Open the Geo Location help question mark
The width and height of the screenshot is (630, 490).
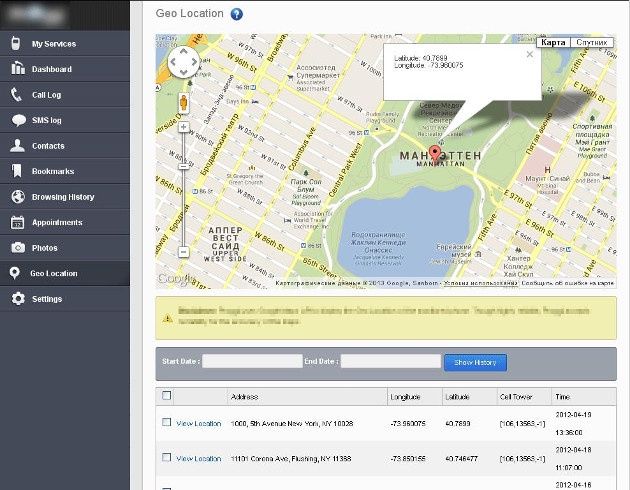(x=237, y=14)
